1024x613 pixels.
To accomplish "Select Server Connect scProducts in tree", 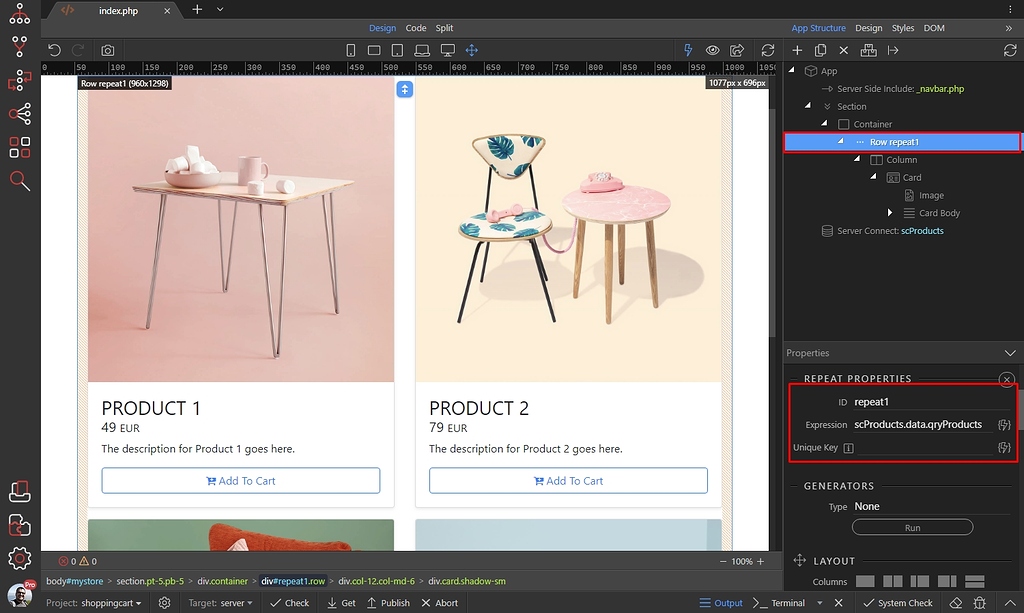I will pos(882,230).
